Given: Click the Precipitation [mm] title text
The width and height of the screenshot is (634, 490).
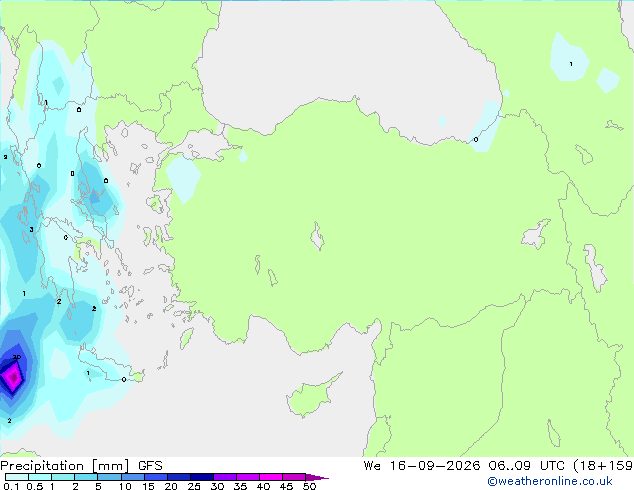Looking at the screenshot, I should click(x=65, y=466).
